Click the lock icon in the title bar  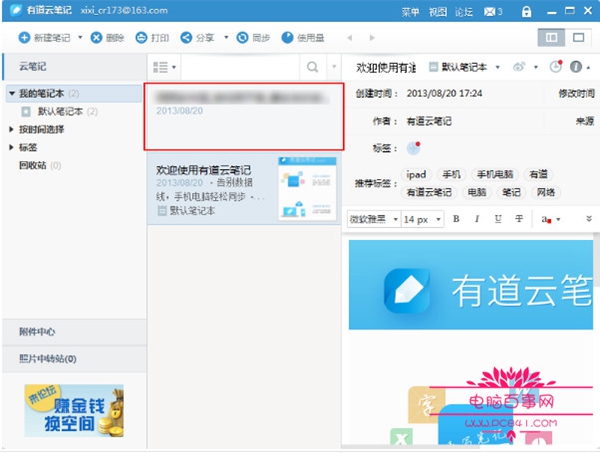pos(527,12)
